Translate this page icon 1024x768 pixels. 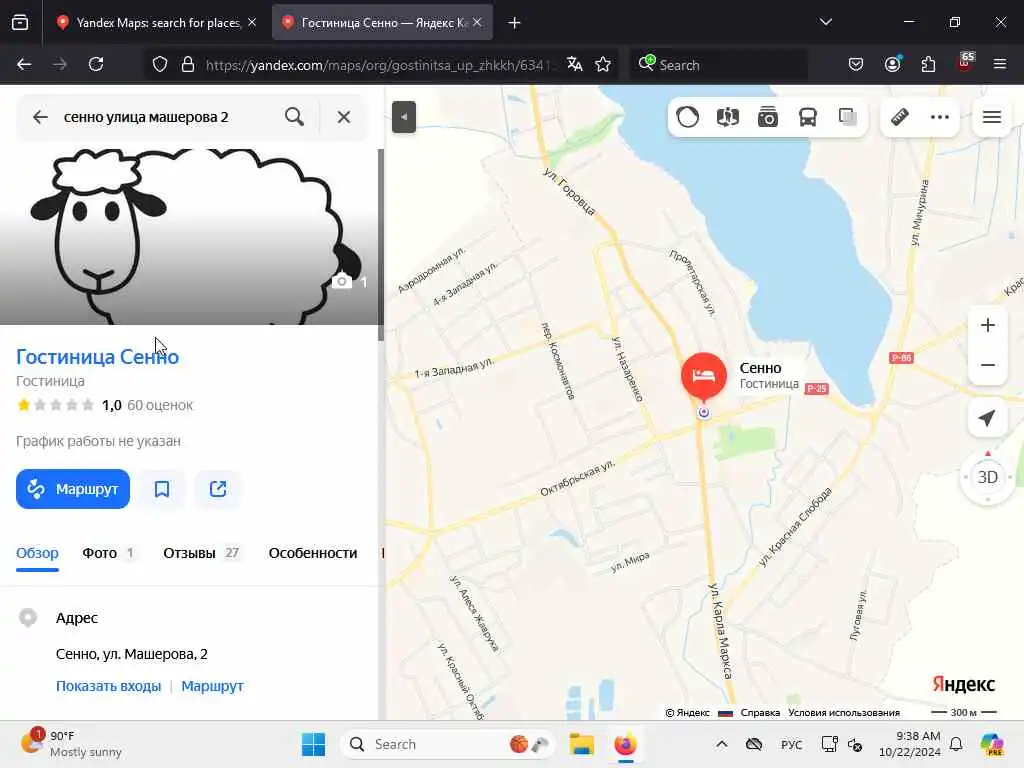click(x=575, y=64)
